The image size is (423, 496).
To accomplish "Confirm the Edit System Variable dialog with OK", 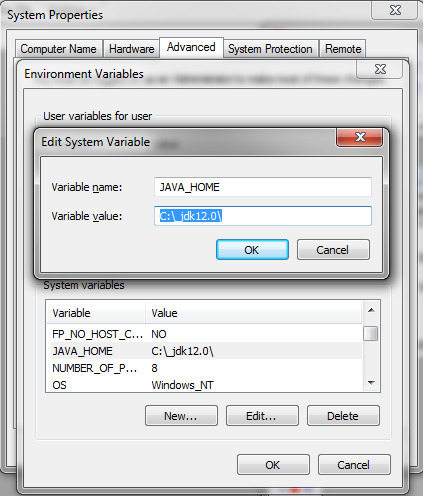I will [252, 250].
